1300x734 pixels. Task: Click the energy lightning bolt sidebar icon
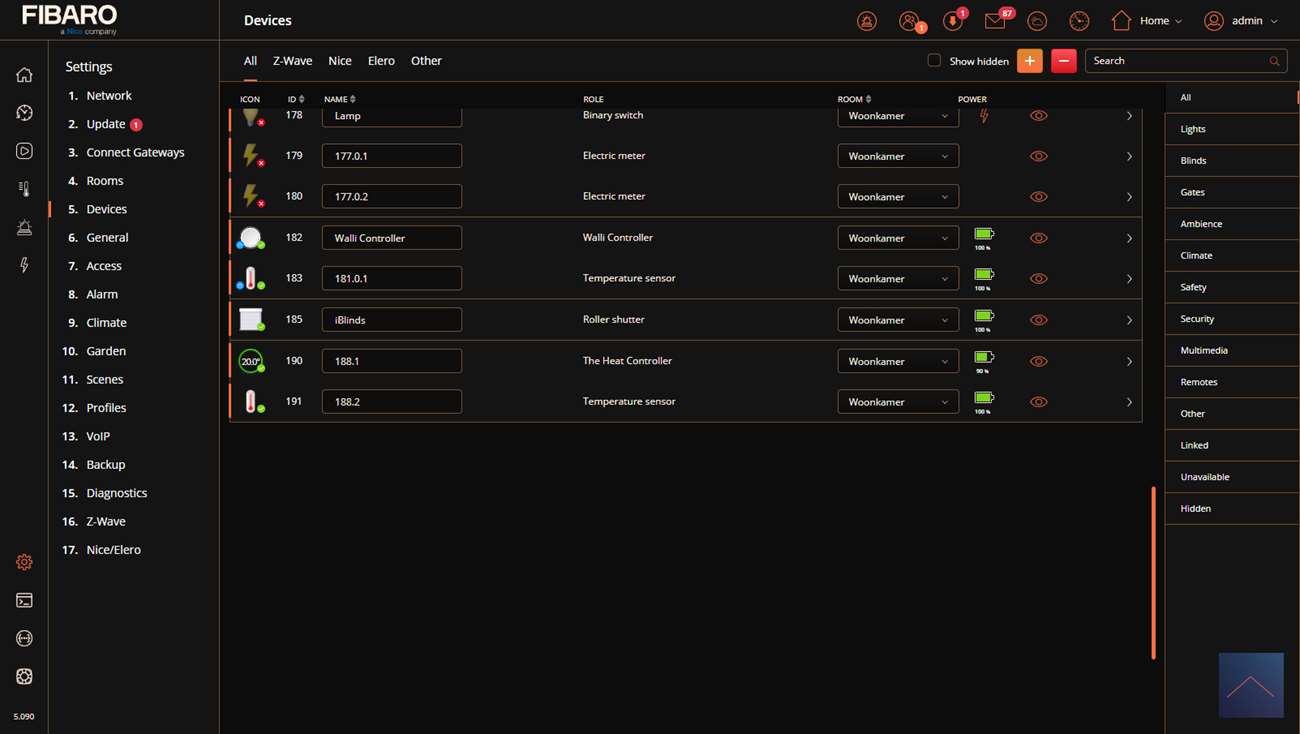click(x=24, y=265)
